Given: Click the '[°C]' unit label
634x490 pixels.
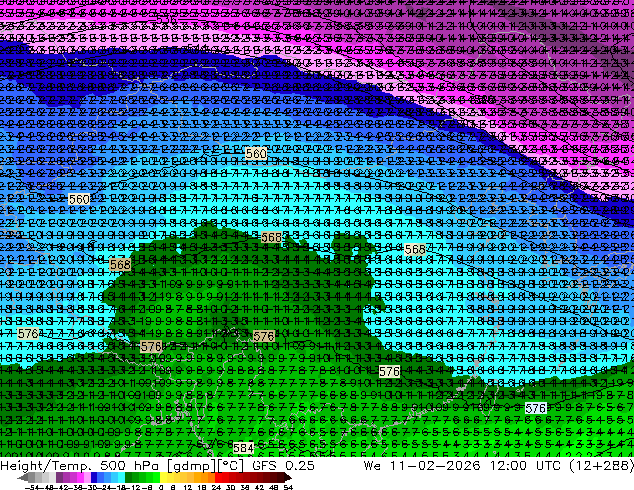Looking at the screenshot, I should pos(231,466).
